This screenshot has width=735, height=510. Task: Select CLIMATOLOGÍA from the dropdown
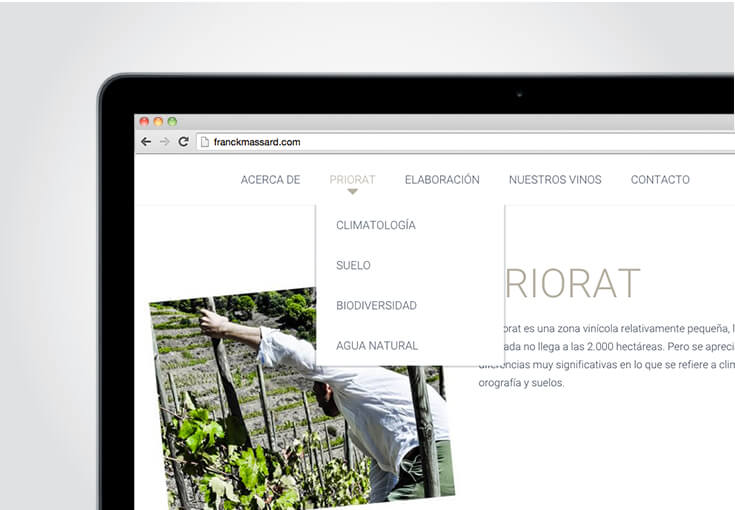pos(376,225)
